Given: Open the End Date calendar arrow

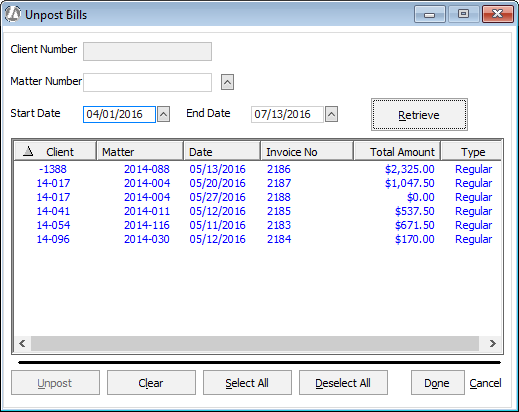Looking at the screenshot, I should tap(331, 114).
